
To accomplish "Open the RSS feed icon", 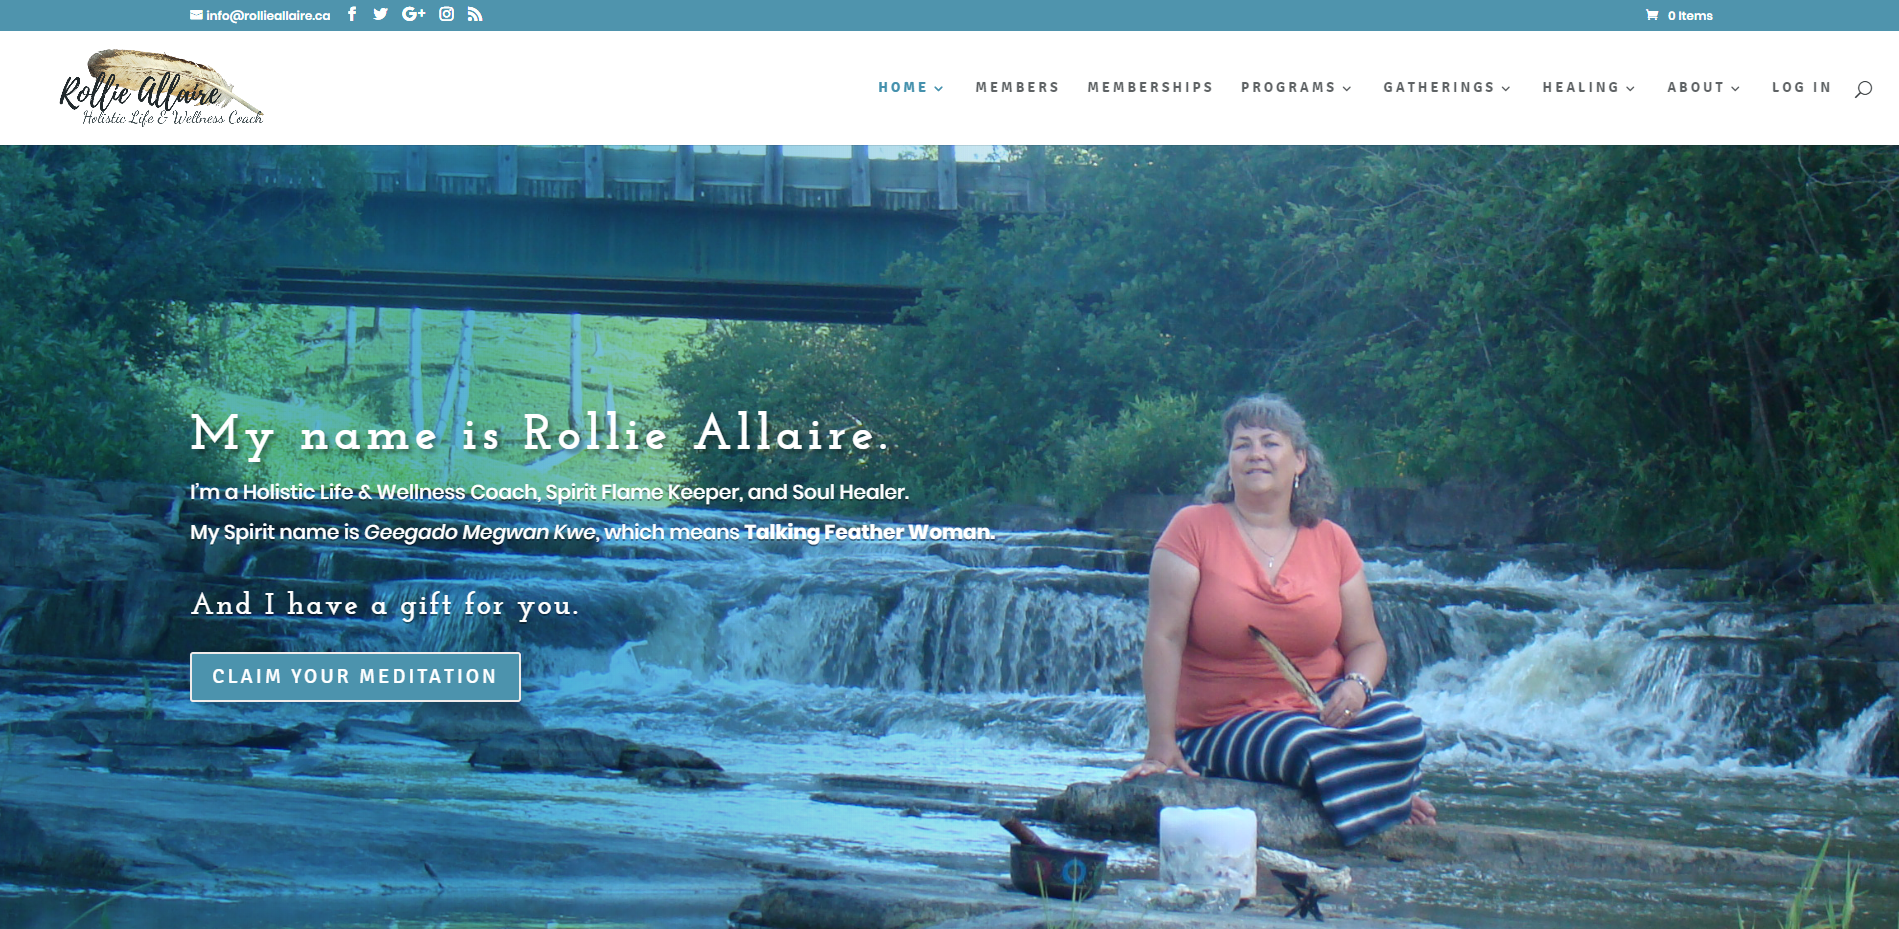I will [475, 14].
